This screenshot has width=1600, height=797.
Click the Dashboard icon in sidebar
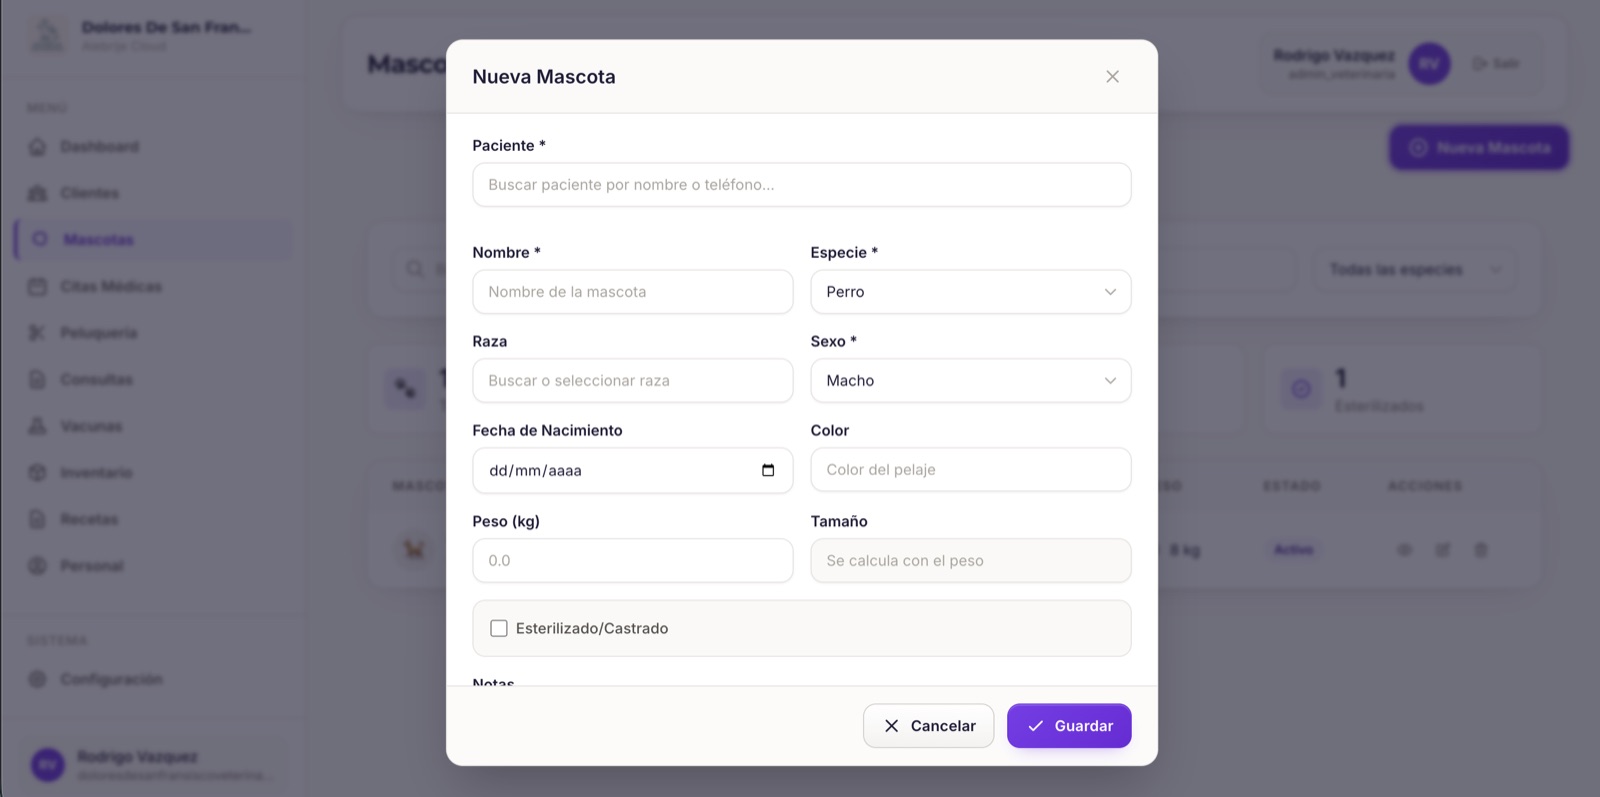pyautogui.click(x=38, y=147)
